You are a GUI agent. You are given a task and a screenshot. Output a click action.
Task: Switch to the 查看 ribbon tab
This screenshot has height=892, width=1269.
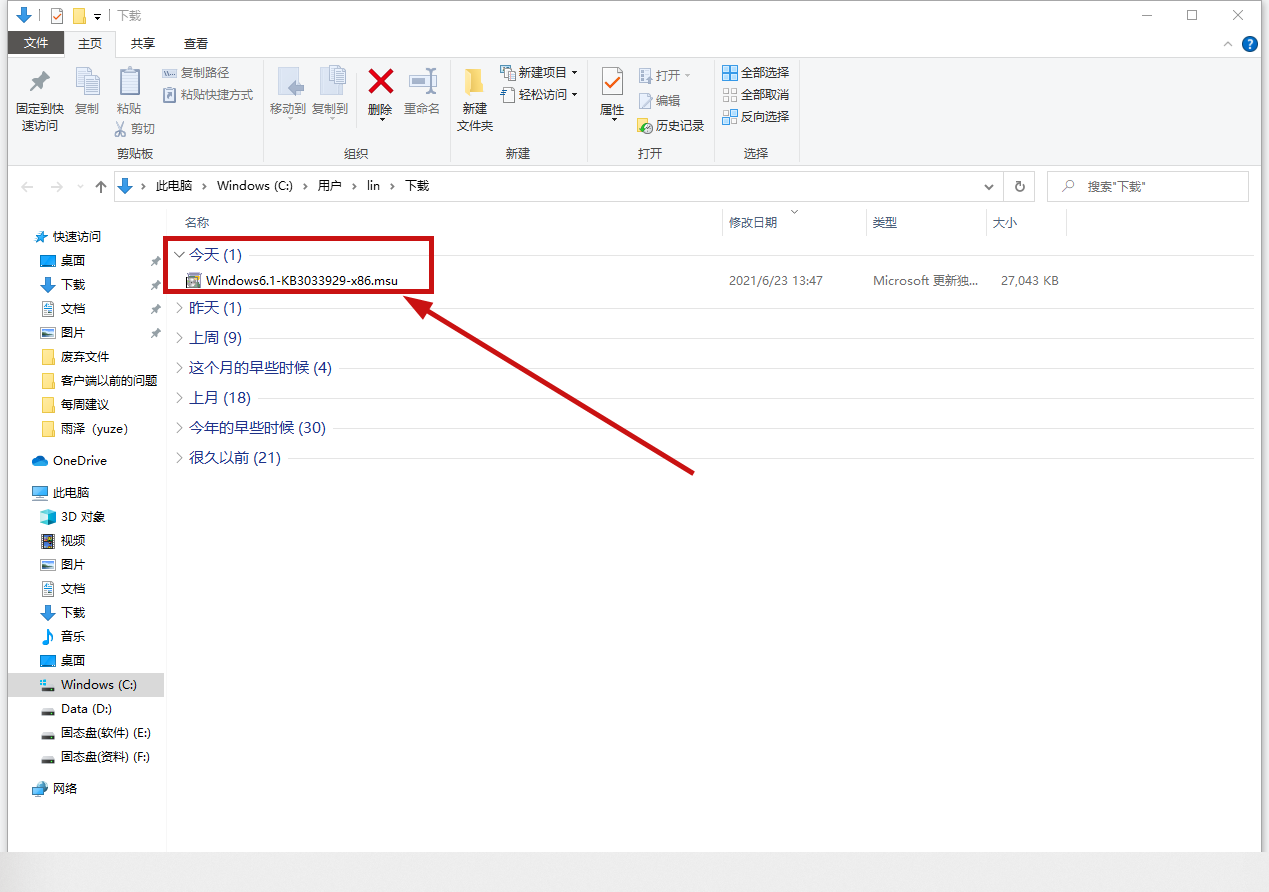(196, 43)
